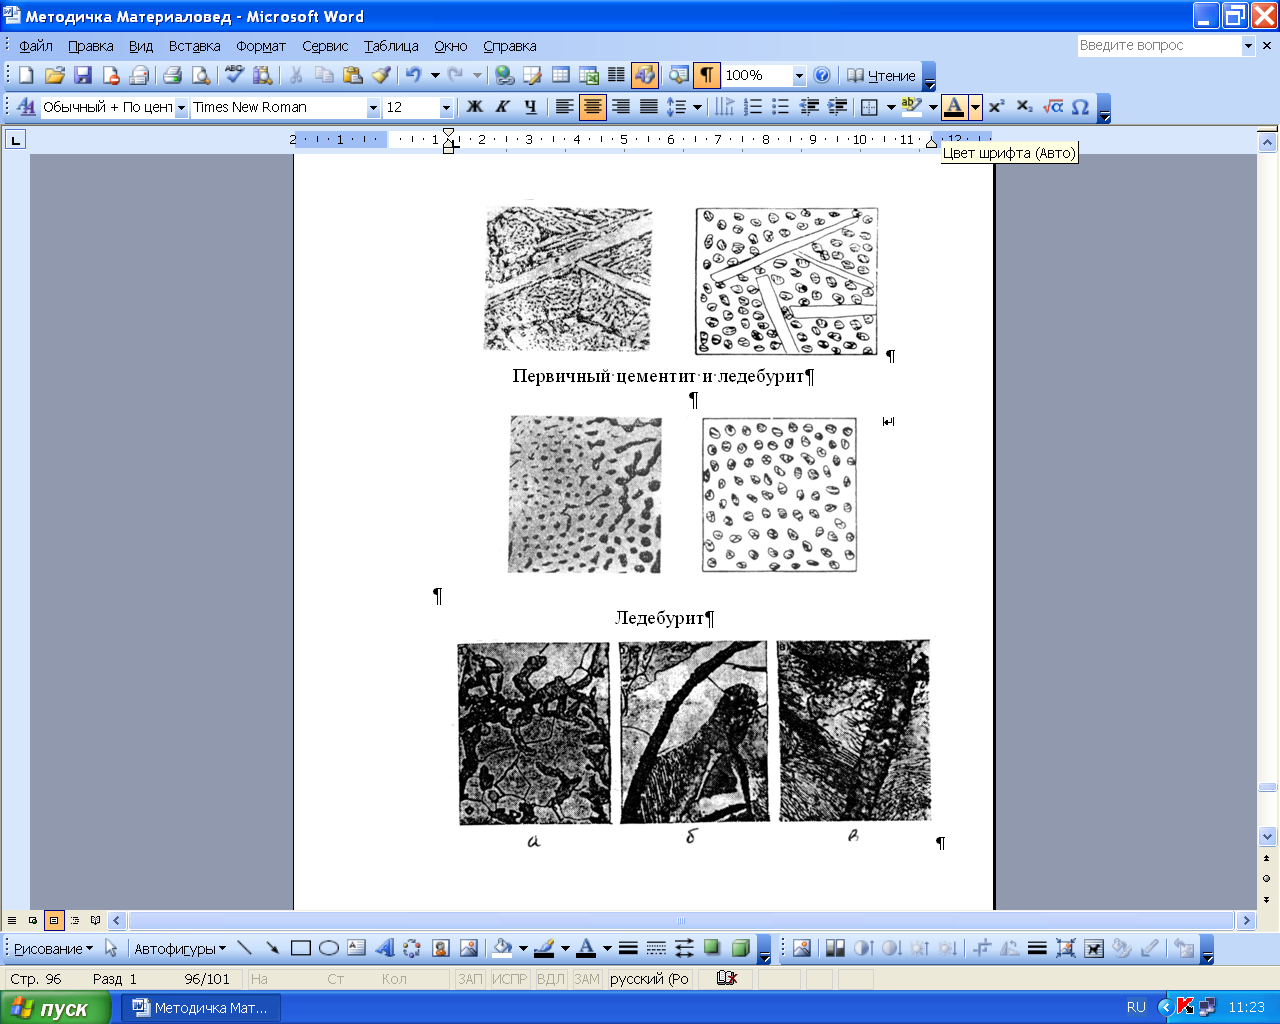Open the Правка menu
The image size is (1280, 1024).
(90, 46)
